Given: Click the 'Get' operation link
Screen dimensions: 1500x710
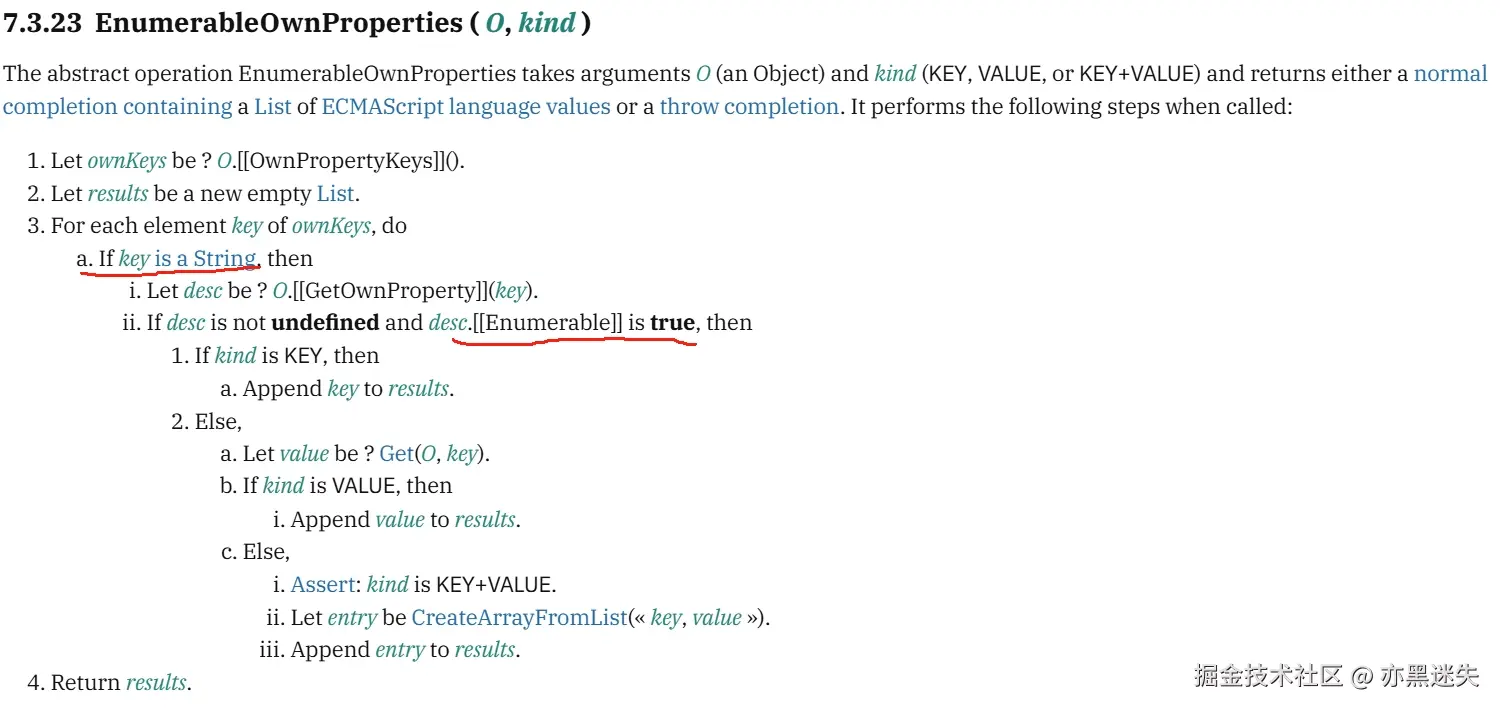Looking at the screenshot, I should click(396, 453).
